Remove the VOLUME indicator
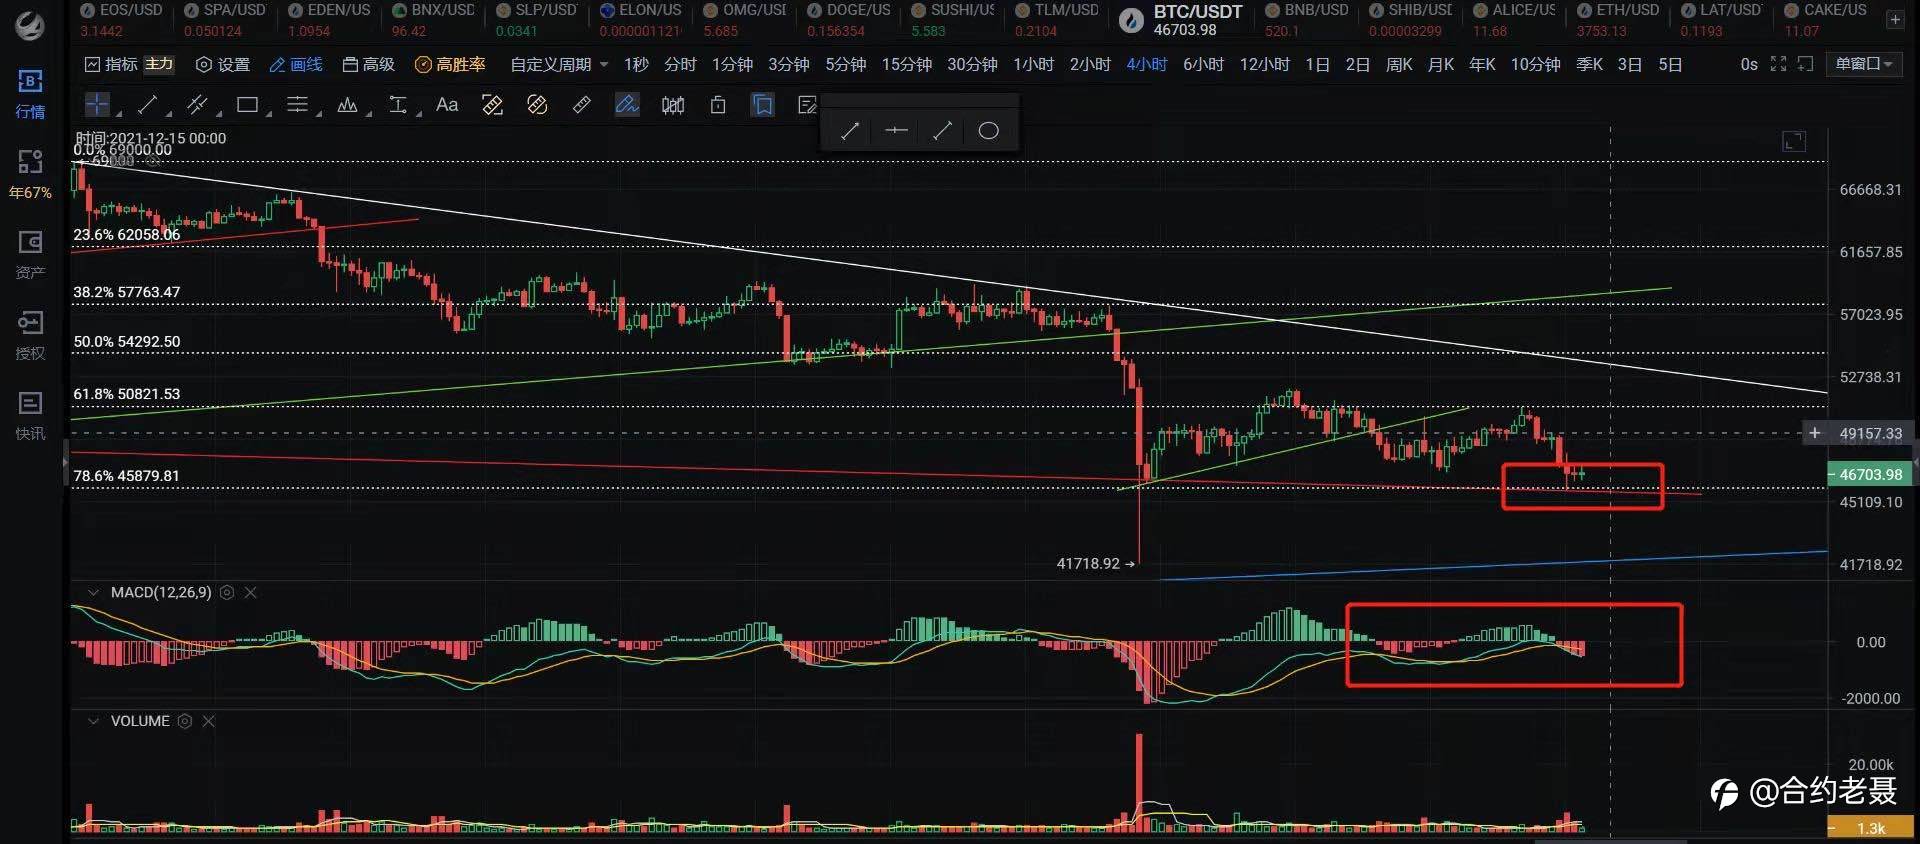Viewport: 1920px width, 844px height. 209,721
